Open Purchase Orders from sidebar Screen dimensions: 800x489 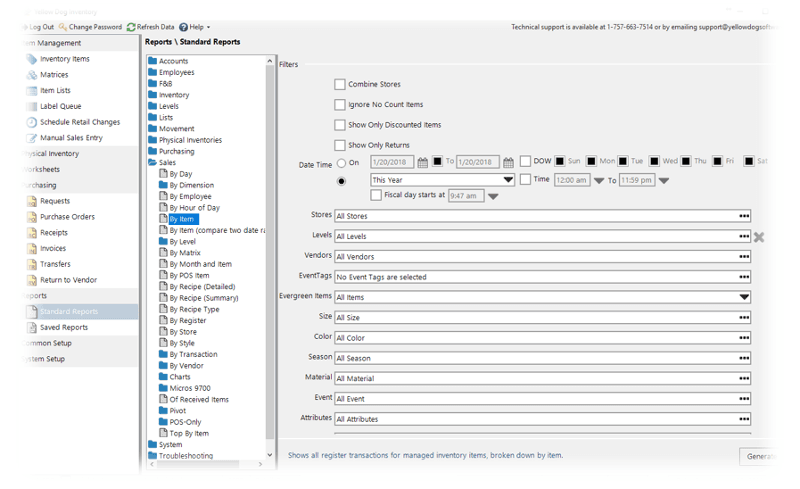67,217
